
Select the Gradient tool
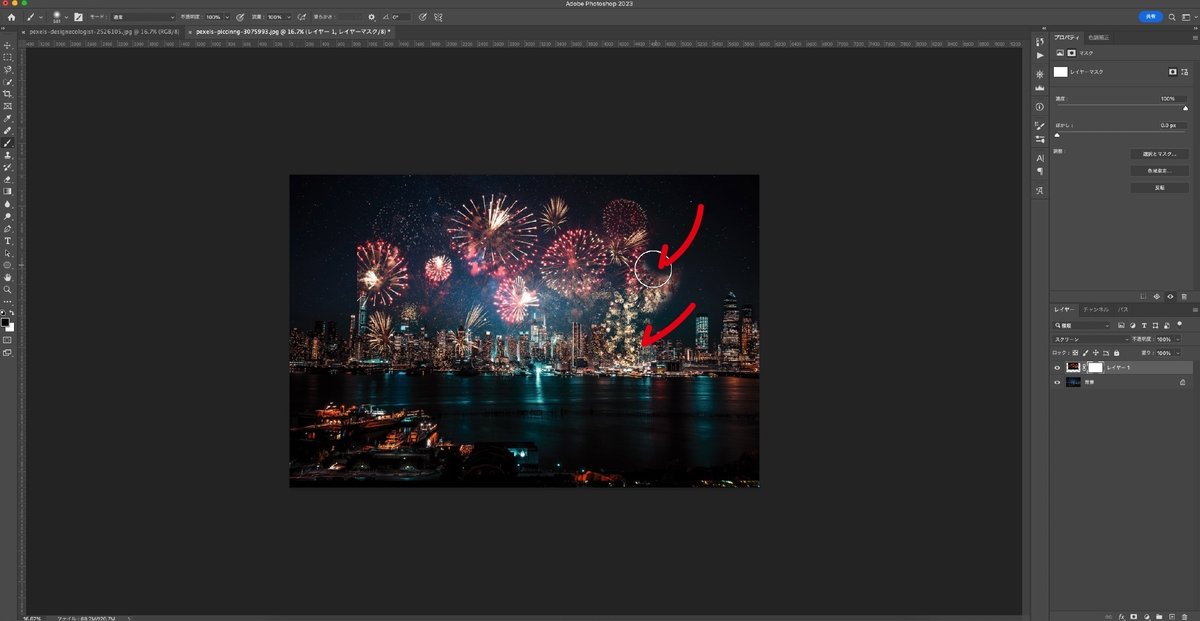pos(8,191)
